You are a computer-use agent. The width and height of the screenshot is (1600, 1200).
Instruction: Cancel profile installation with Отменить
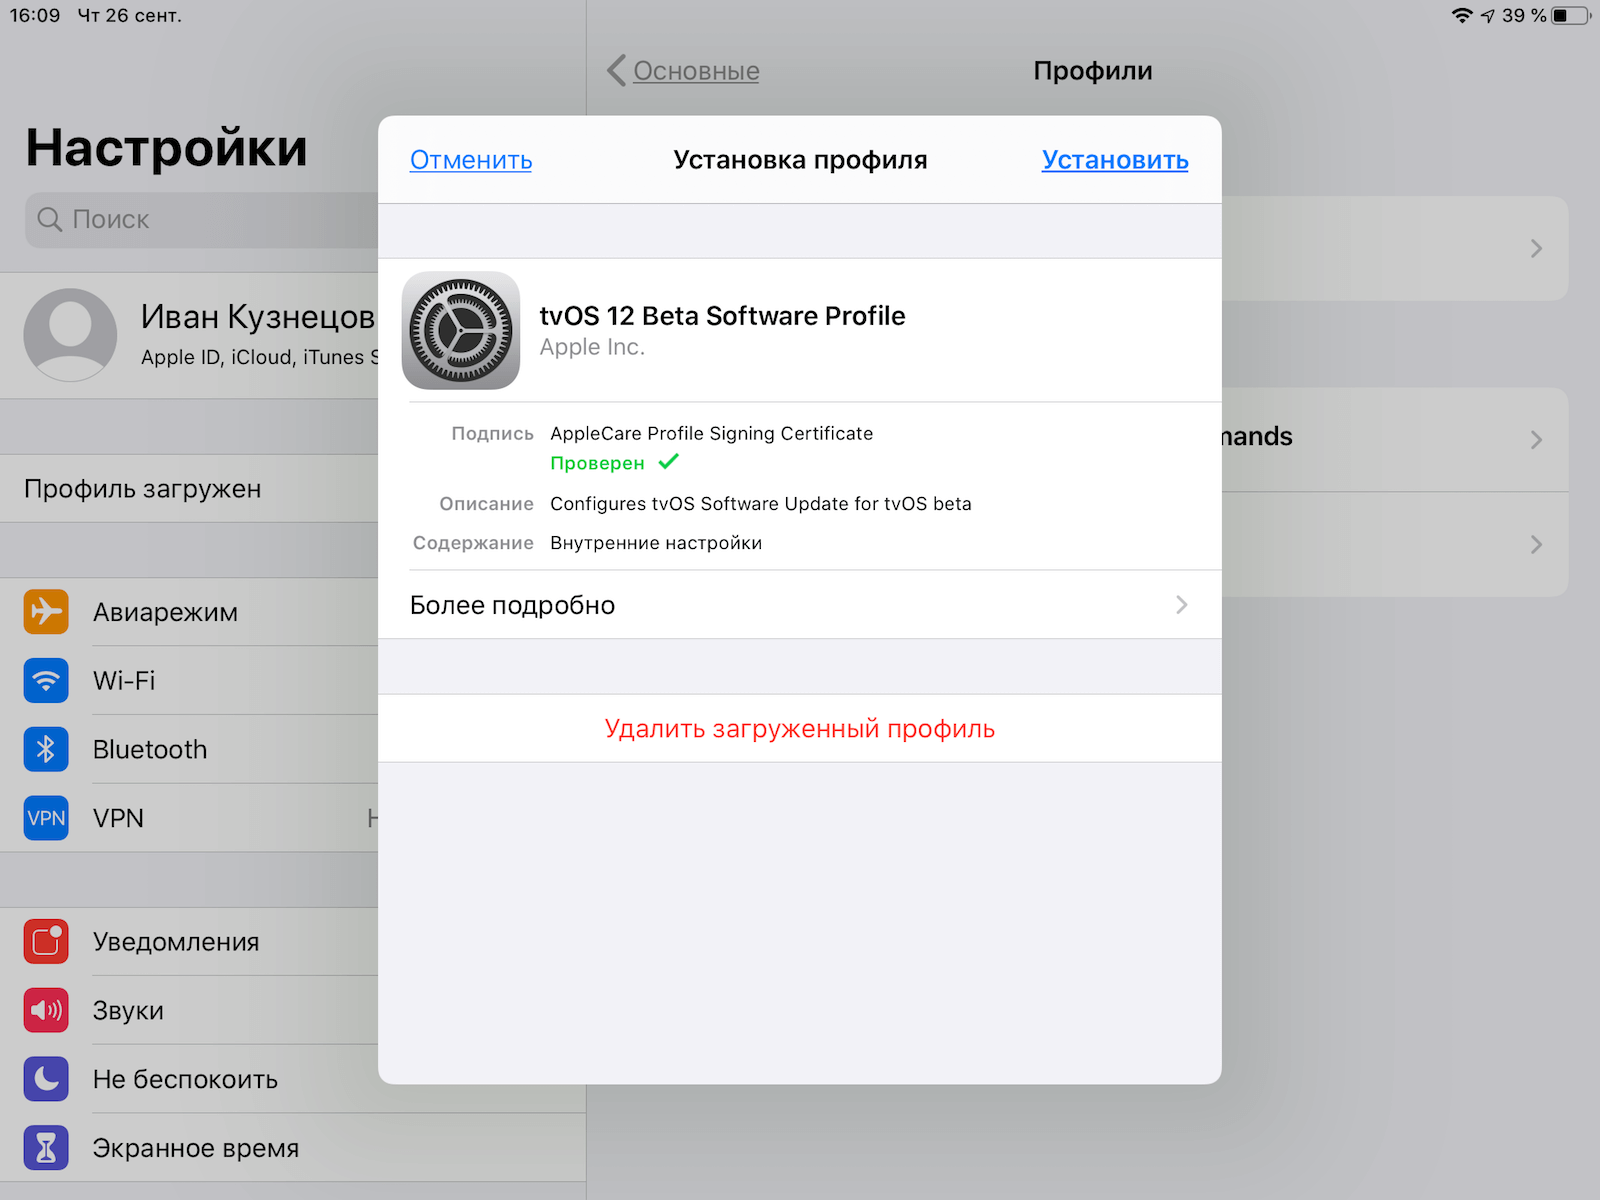pyautogui.click(x=471, y=160)
